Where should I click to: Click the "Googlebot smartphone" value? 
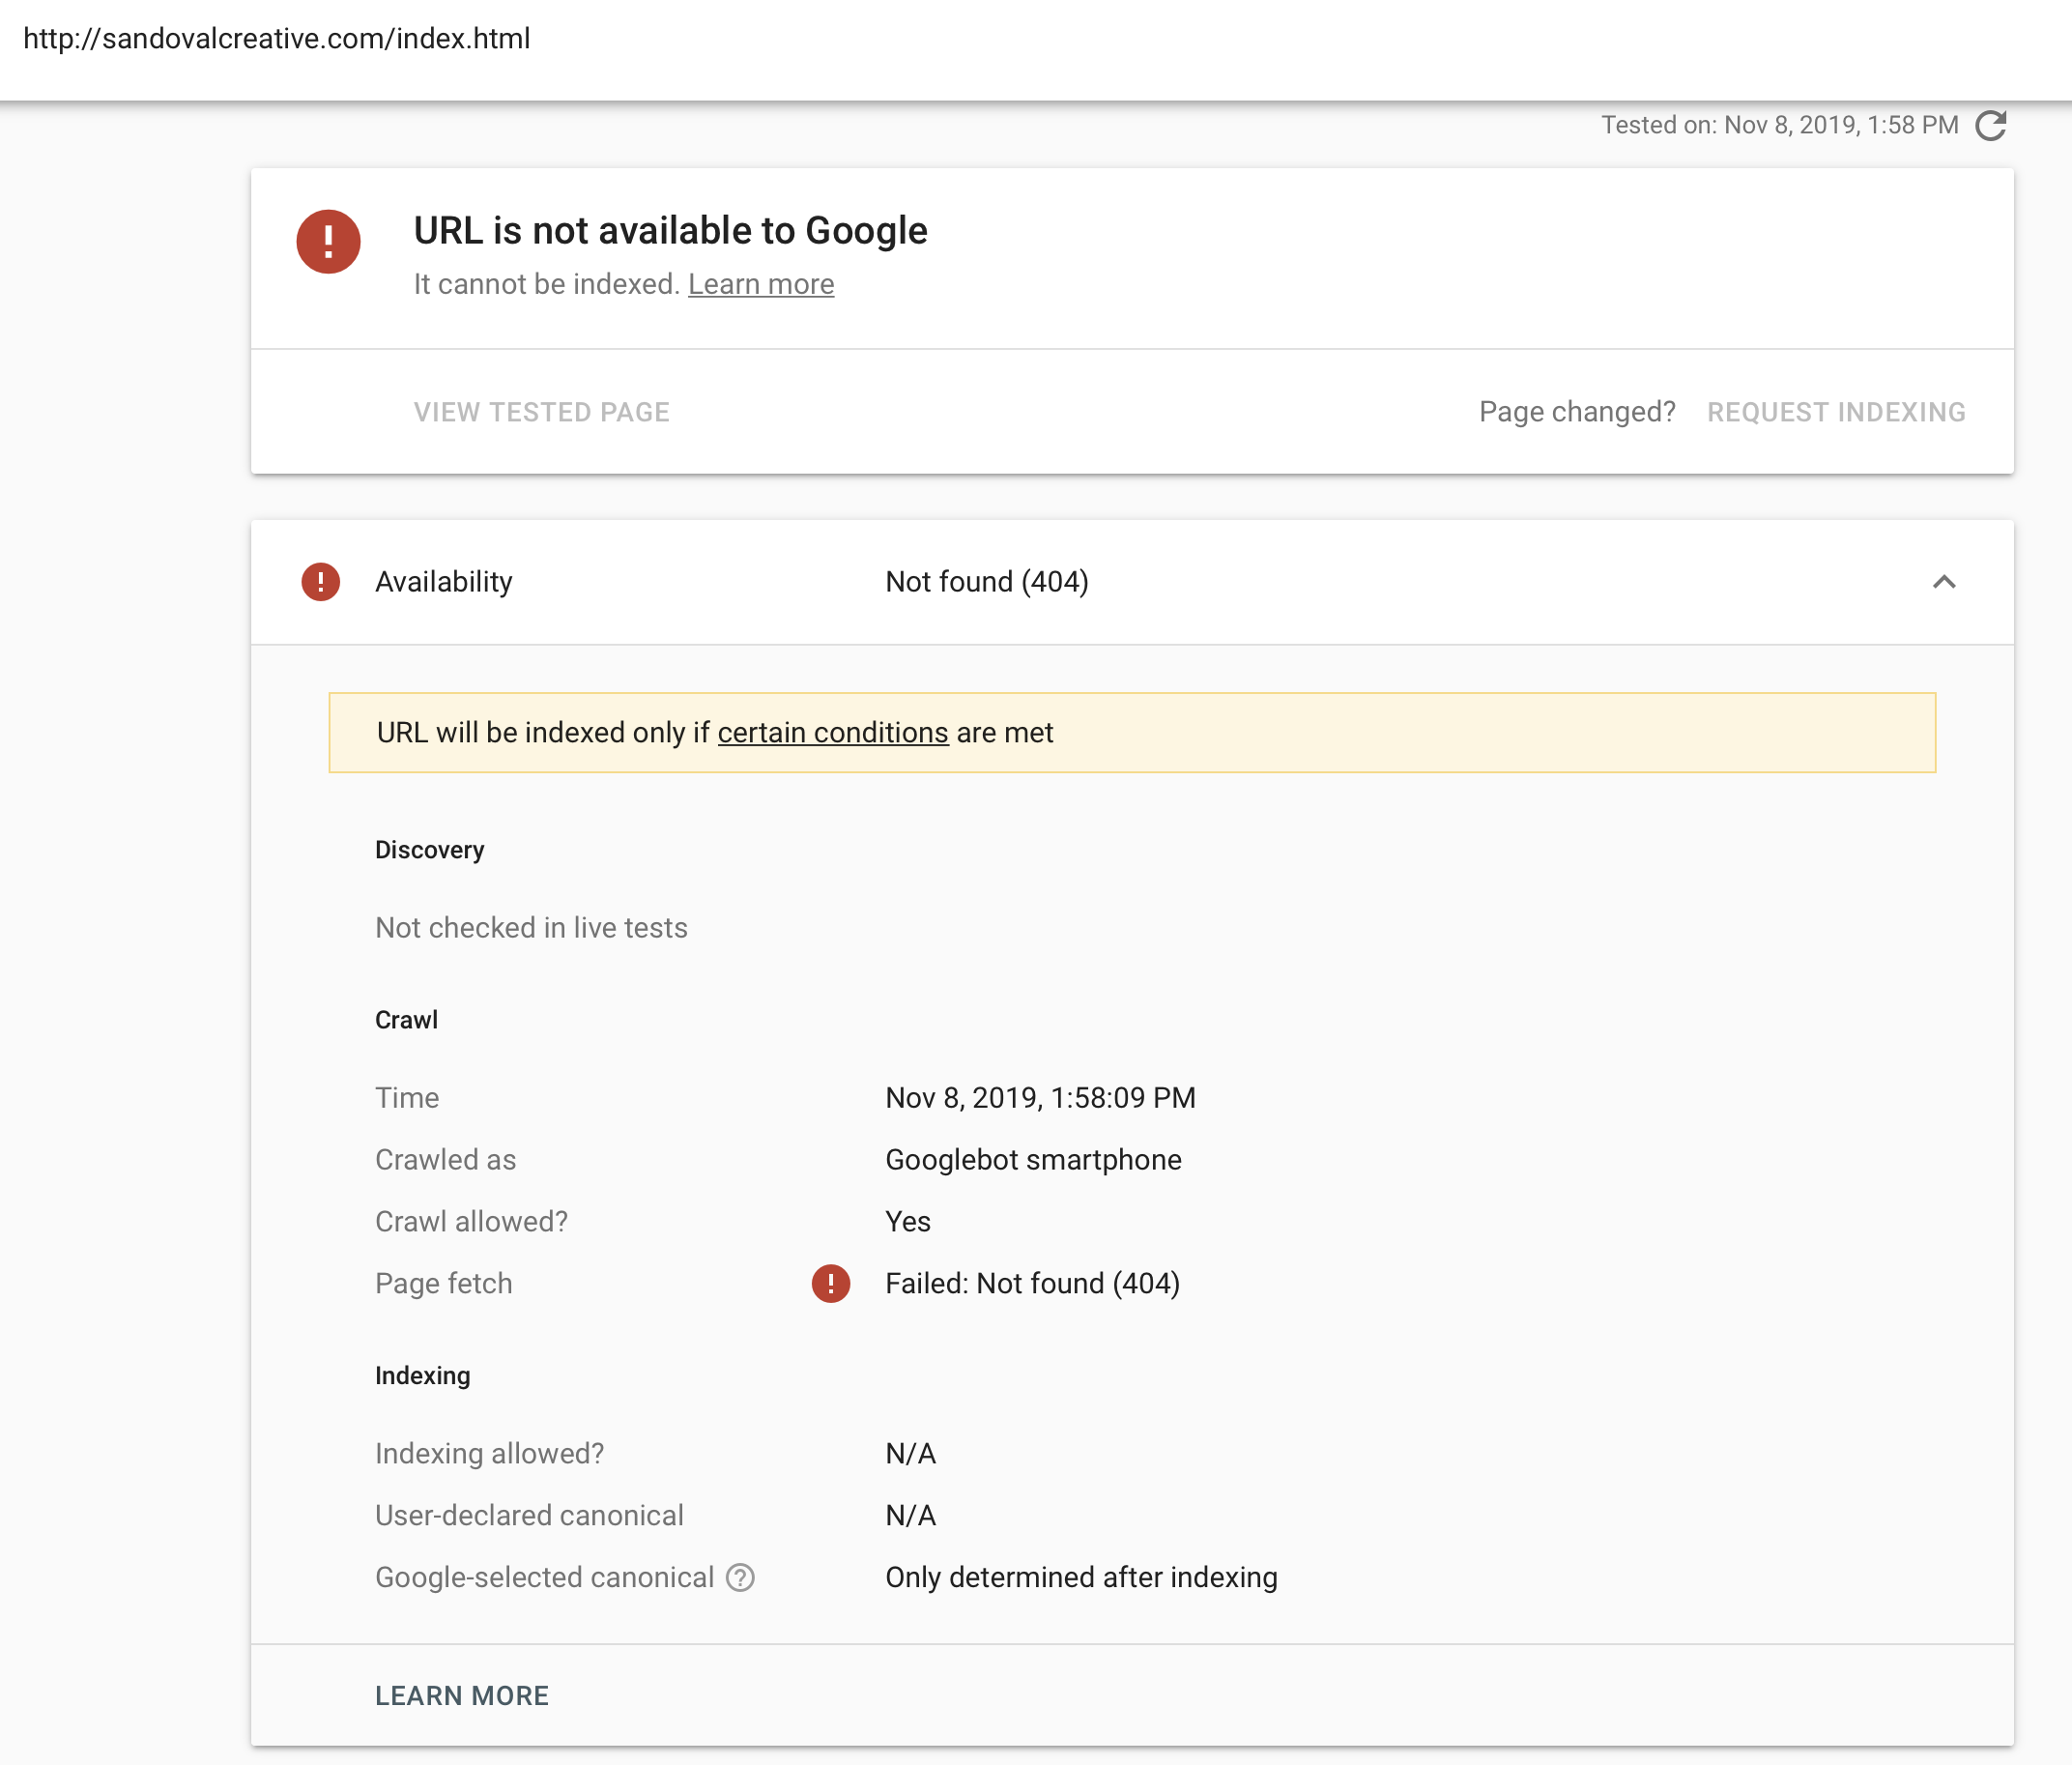pos(1033,1160)
